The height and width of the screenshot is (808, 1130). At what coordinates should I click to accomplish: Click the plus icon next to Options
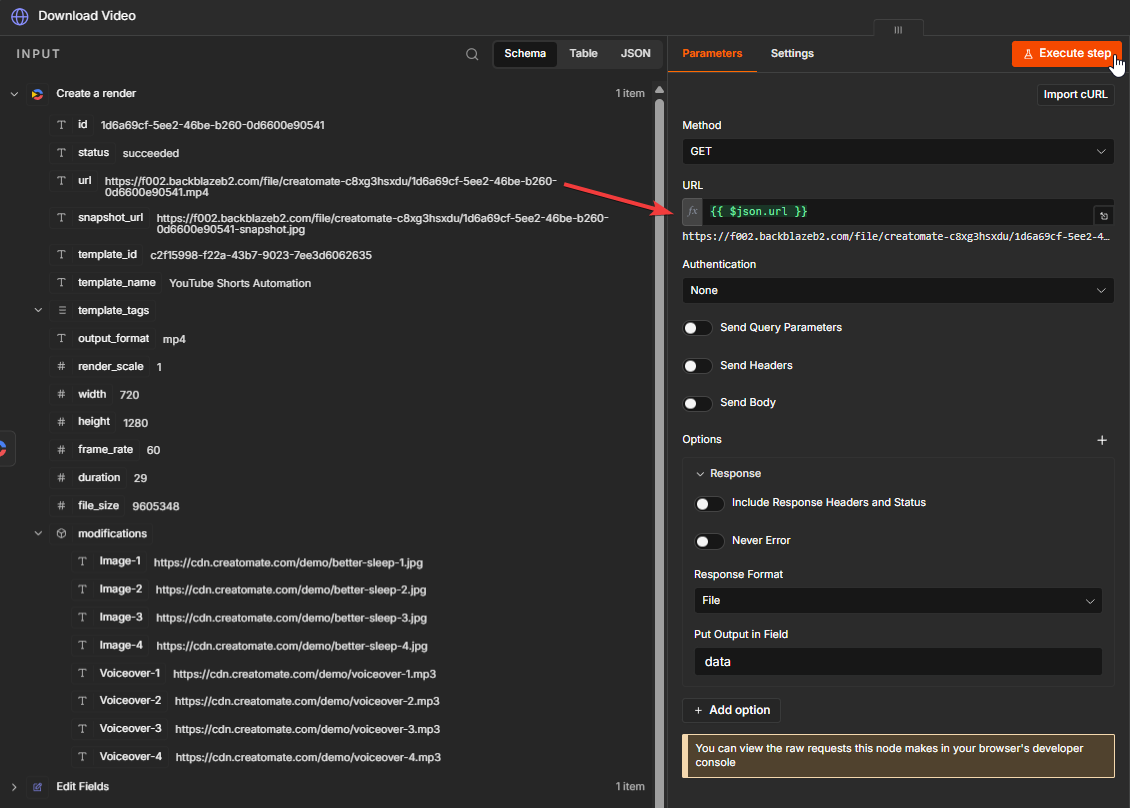[1102, 440]
